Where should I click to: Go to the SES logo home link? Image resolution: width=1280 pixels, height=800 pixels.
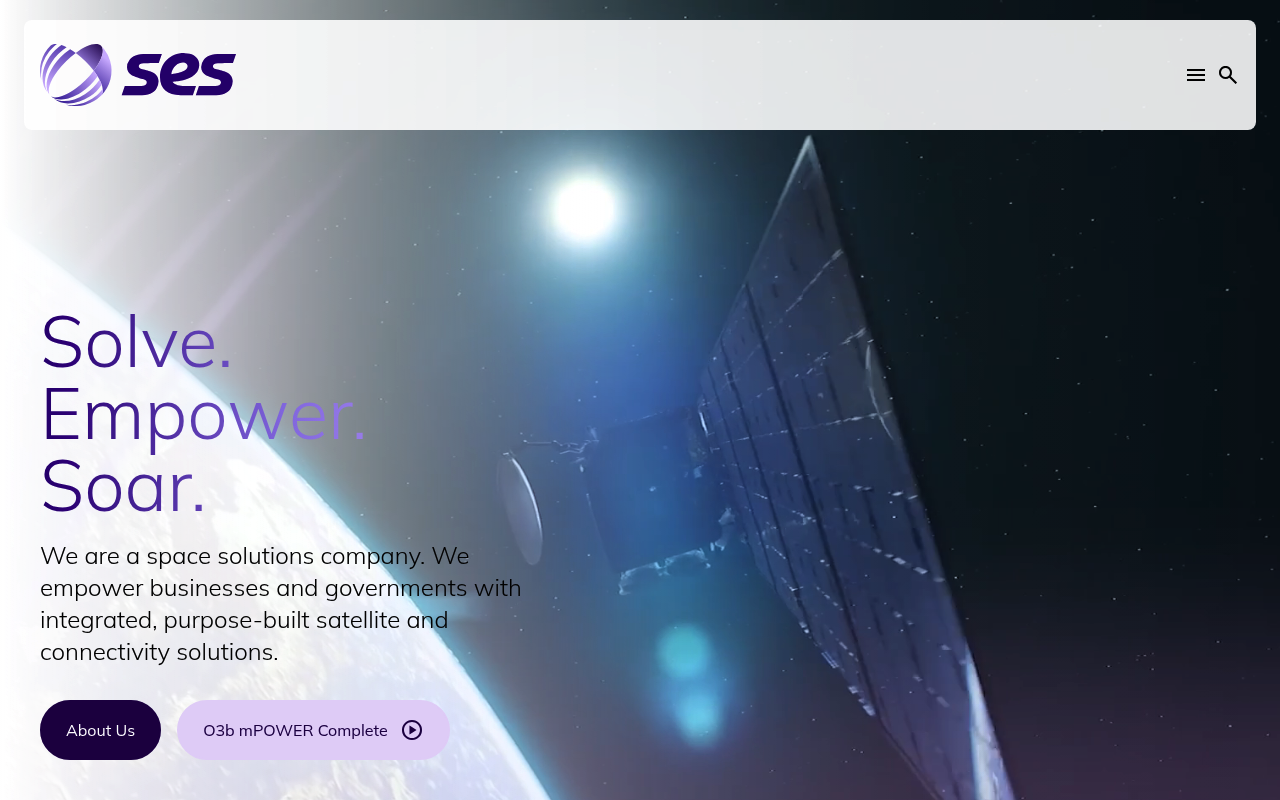click(138, 75)
